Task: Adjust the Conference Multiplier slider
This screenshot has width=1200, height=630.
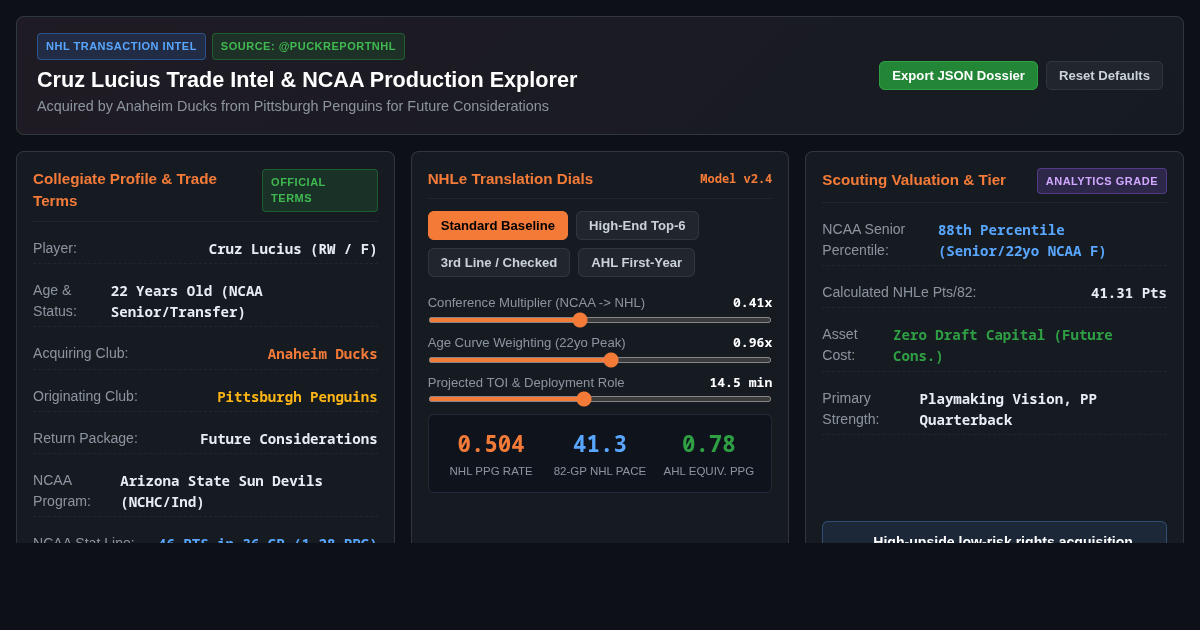Action: point(600,320)
